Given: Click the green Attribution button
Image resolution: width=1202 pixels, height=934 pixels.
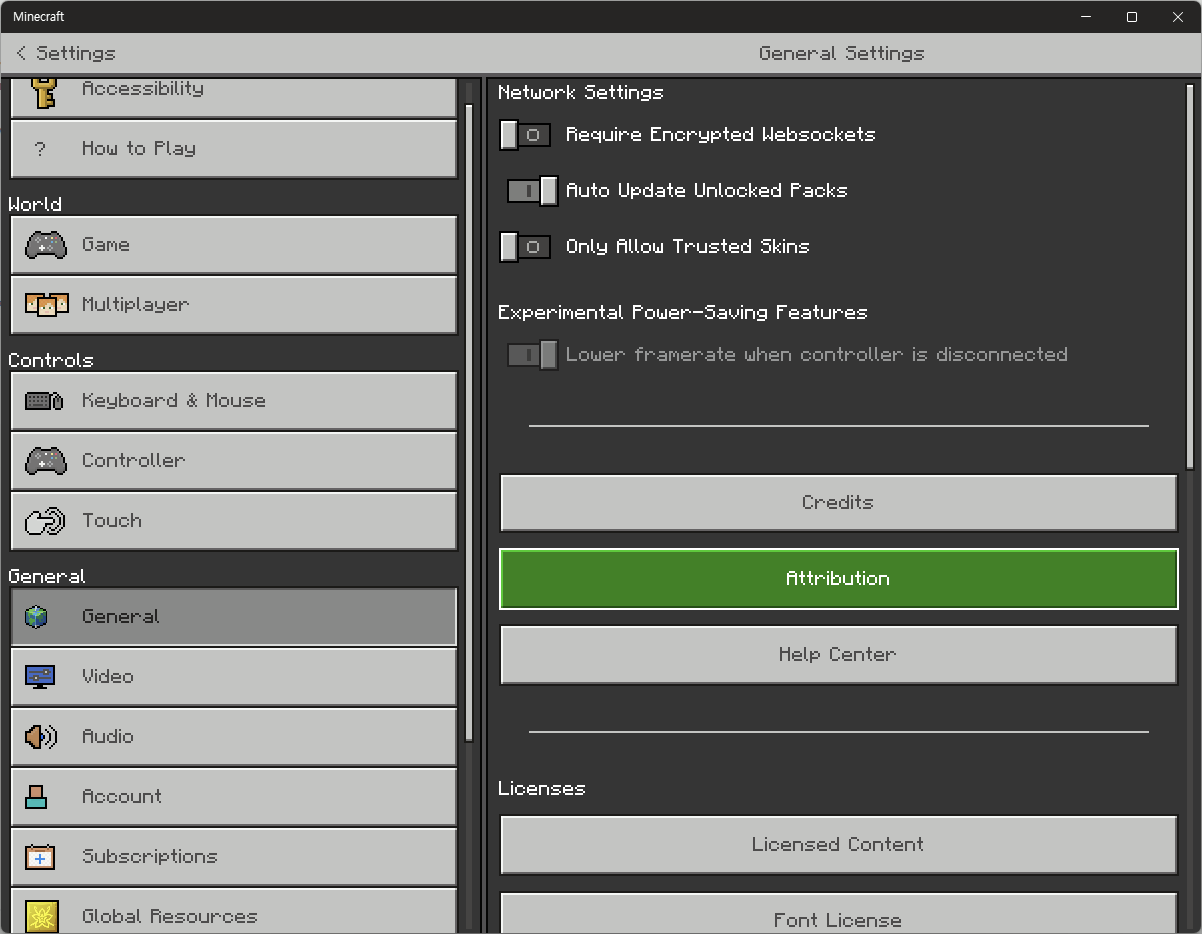Looking at the screenshot, I should (838, 579).
